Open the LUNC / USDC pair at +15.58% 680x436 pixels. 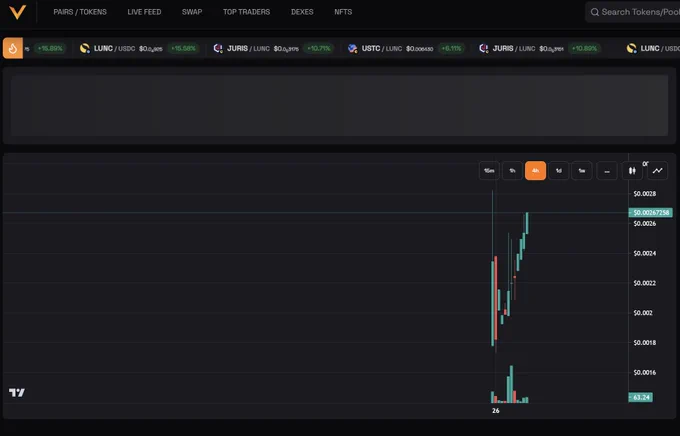pyautogui.click(x=138, y=48)
